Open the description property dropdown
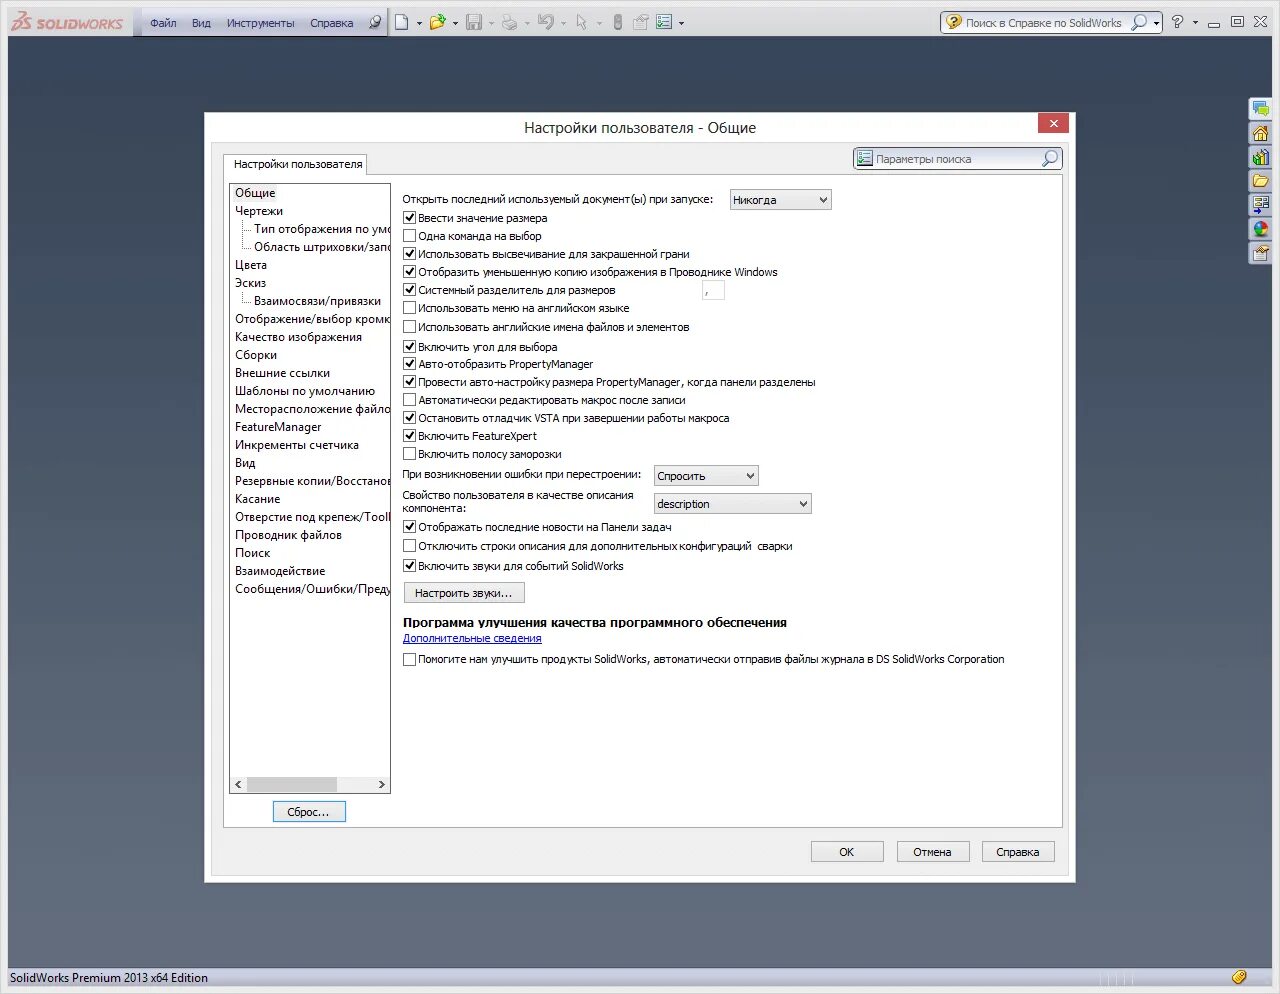1280x994 pixels. coord(732,504)
